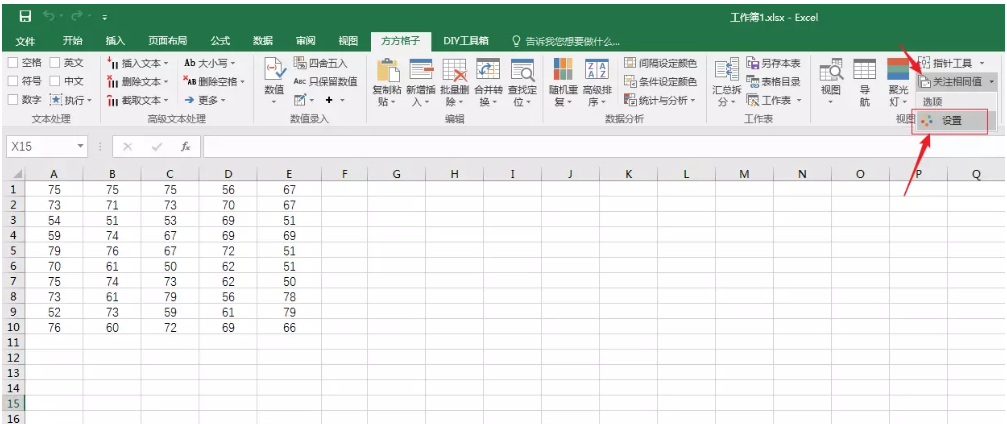1007x424 pixels.
Task: Click the 随机重复 colored grid icon
Action: (563, 71)
